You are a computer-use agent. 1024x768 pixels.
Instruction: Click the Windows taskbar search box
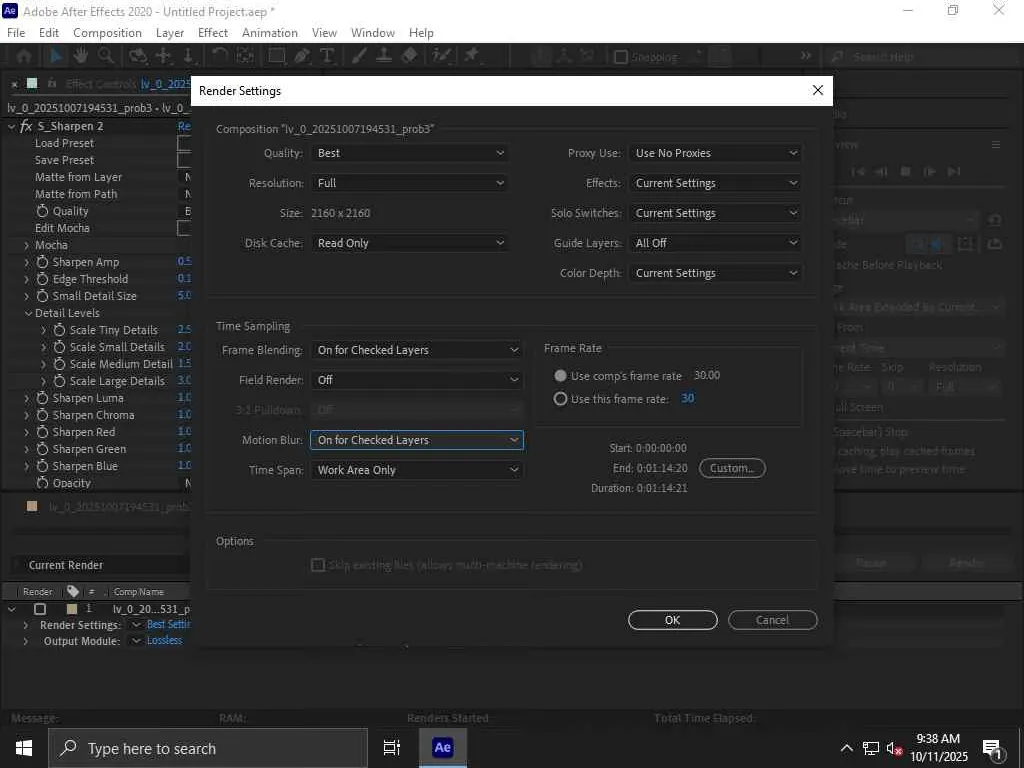pos(208,748)
